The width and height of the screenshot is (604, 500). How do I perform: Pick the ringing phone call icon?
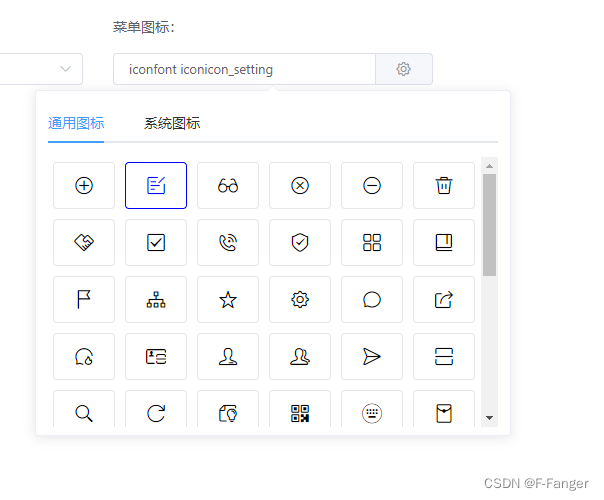coord(228,243)
